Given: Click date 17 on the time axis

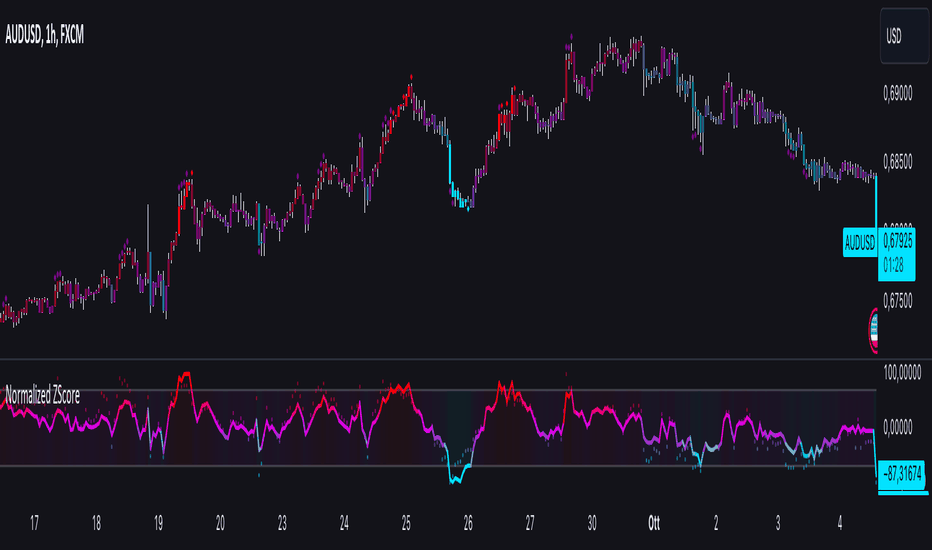Looking at the screenshot, I should click(34, 523).
